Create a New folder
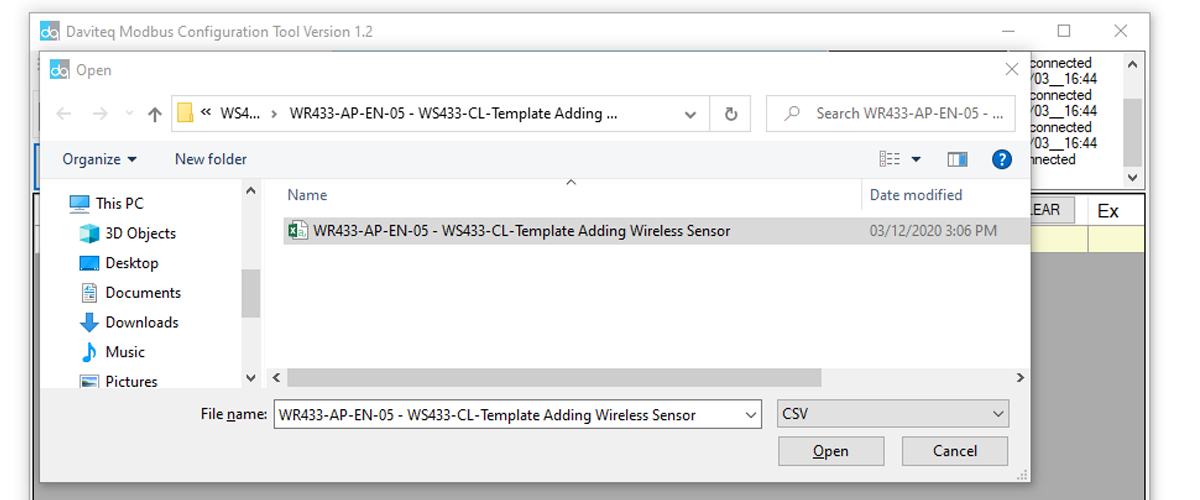The image size is (1200, 500). tap(210, 159)
